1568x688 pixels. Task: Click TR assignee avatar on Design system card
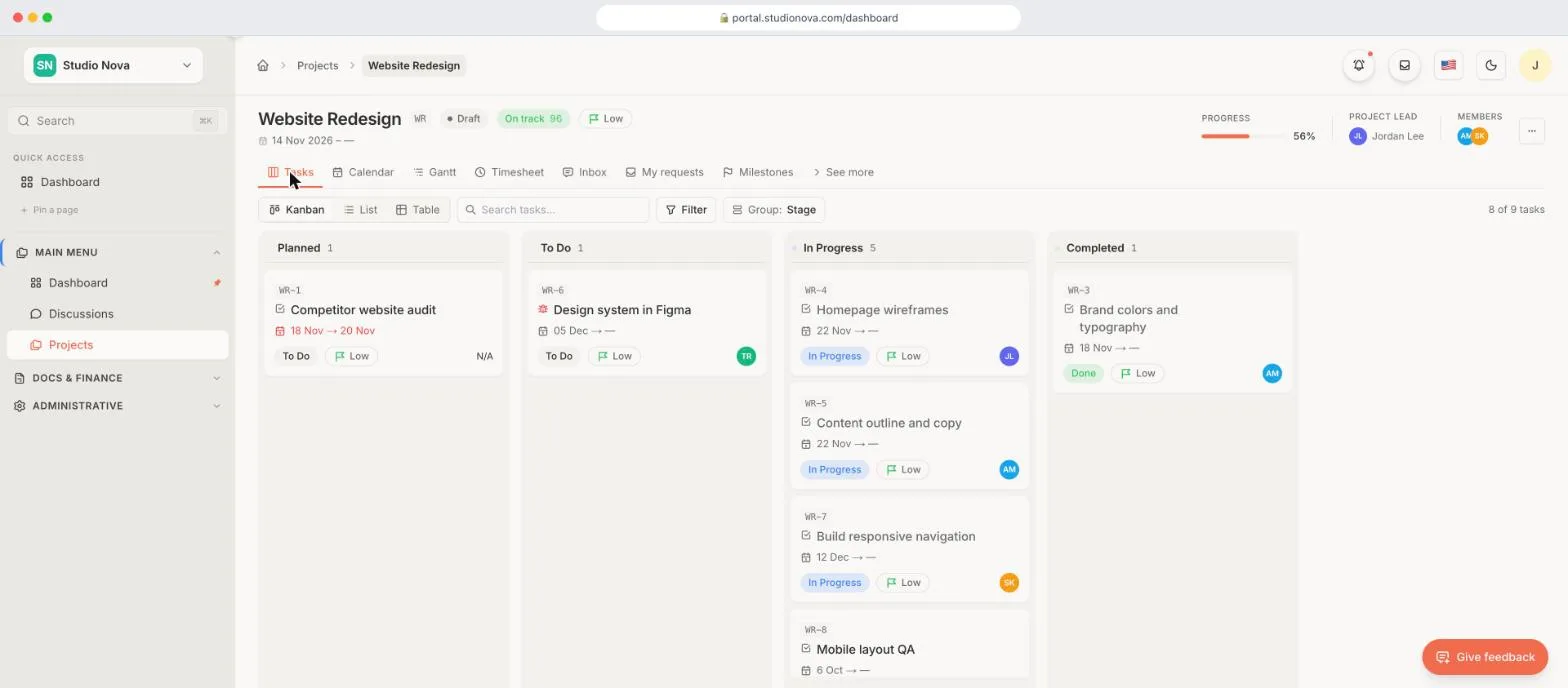(x=746, y=356)
